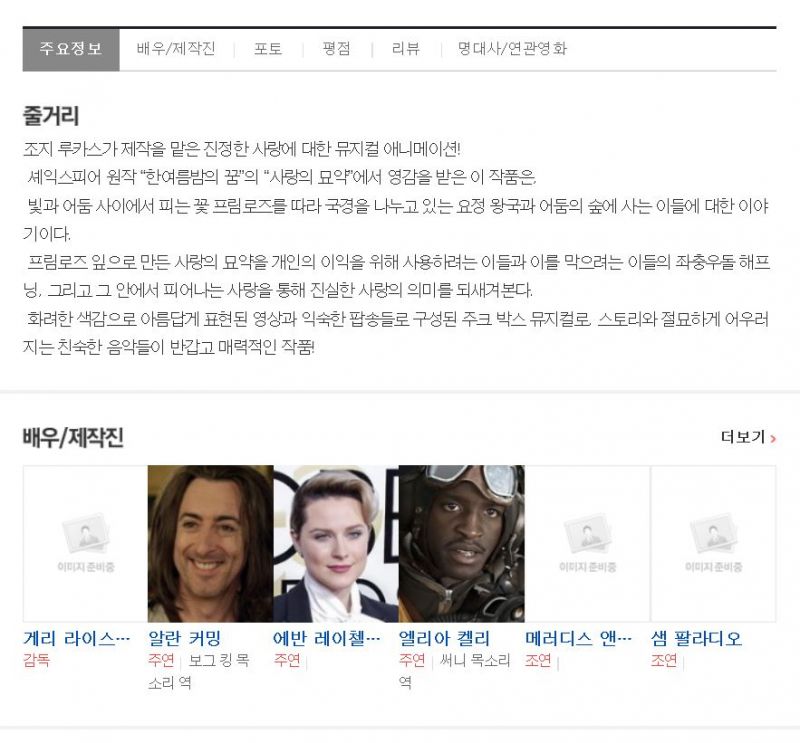Click the blonde woman photo for 에반 레이첼
This screenshot has width=800, height=743.
coord(336,543)
